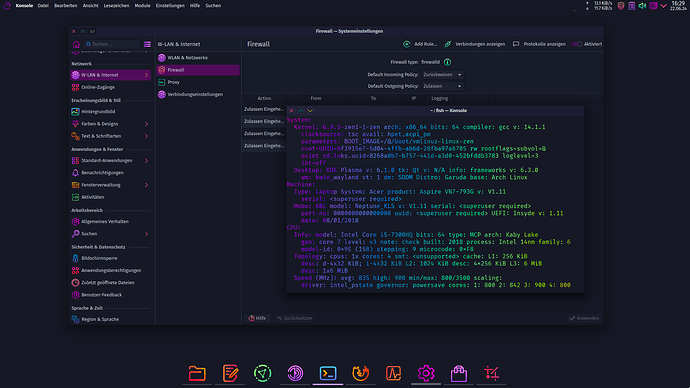
Task: Launch the file manager dock icon
Action: coord(197,373)
